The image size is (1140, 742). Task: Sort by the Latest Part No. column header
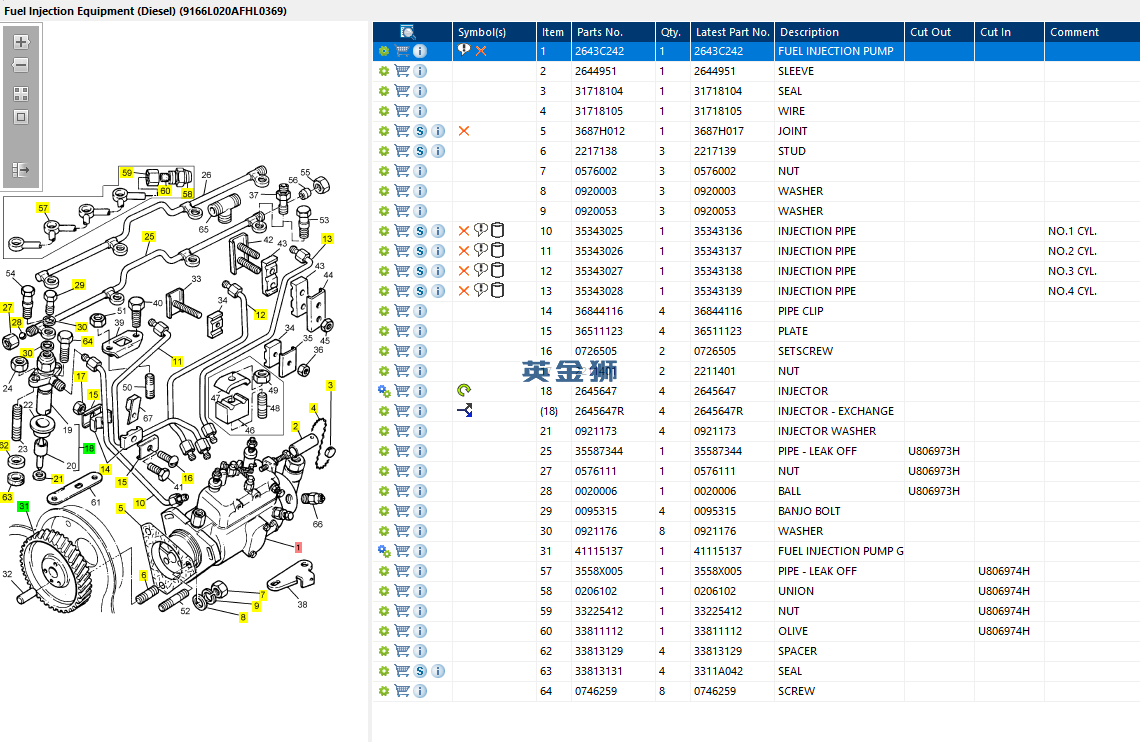coord(732,32)
